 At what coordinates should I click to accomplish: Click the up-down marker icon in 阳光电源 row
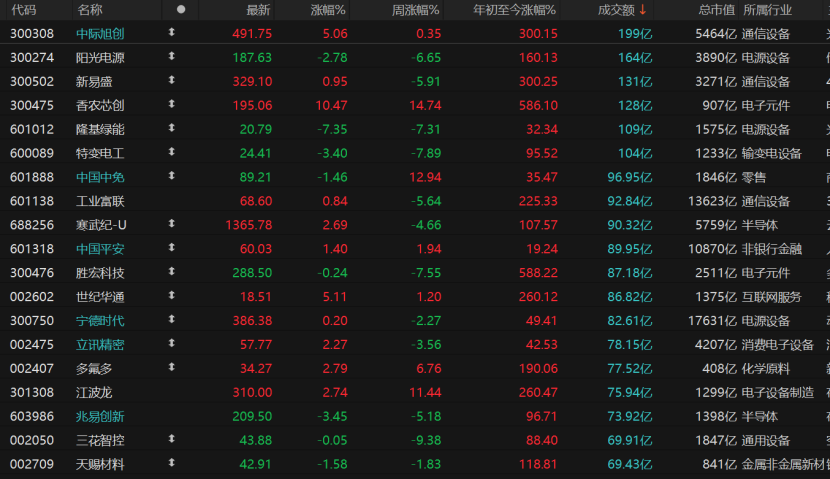[172, 56]
